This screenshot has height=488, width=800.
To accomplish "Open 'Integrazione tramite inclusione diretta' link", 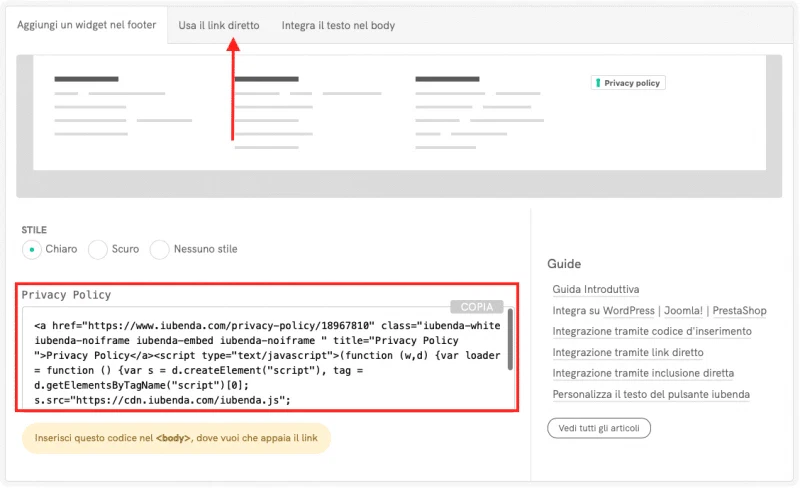I will tap(643, 373).
